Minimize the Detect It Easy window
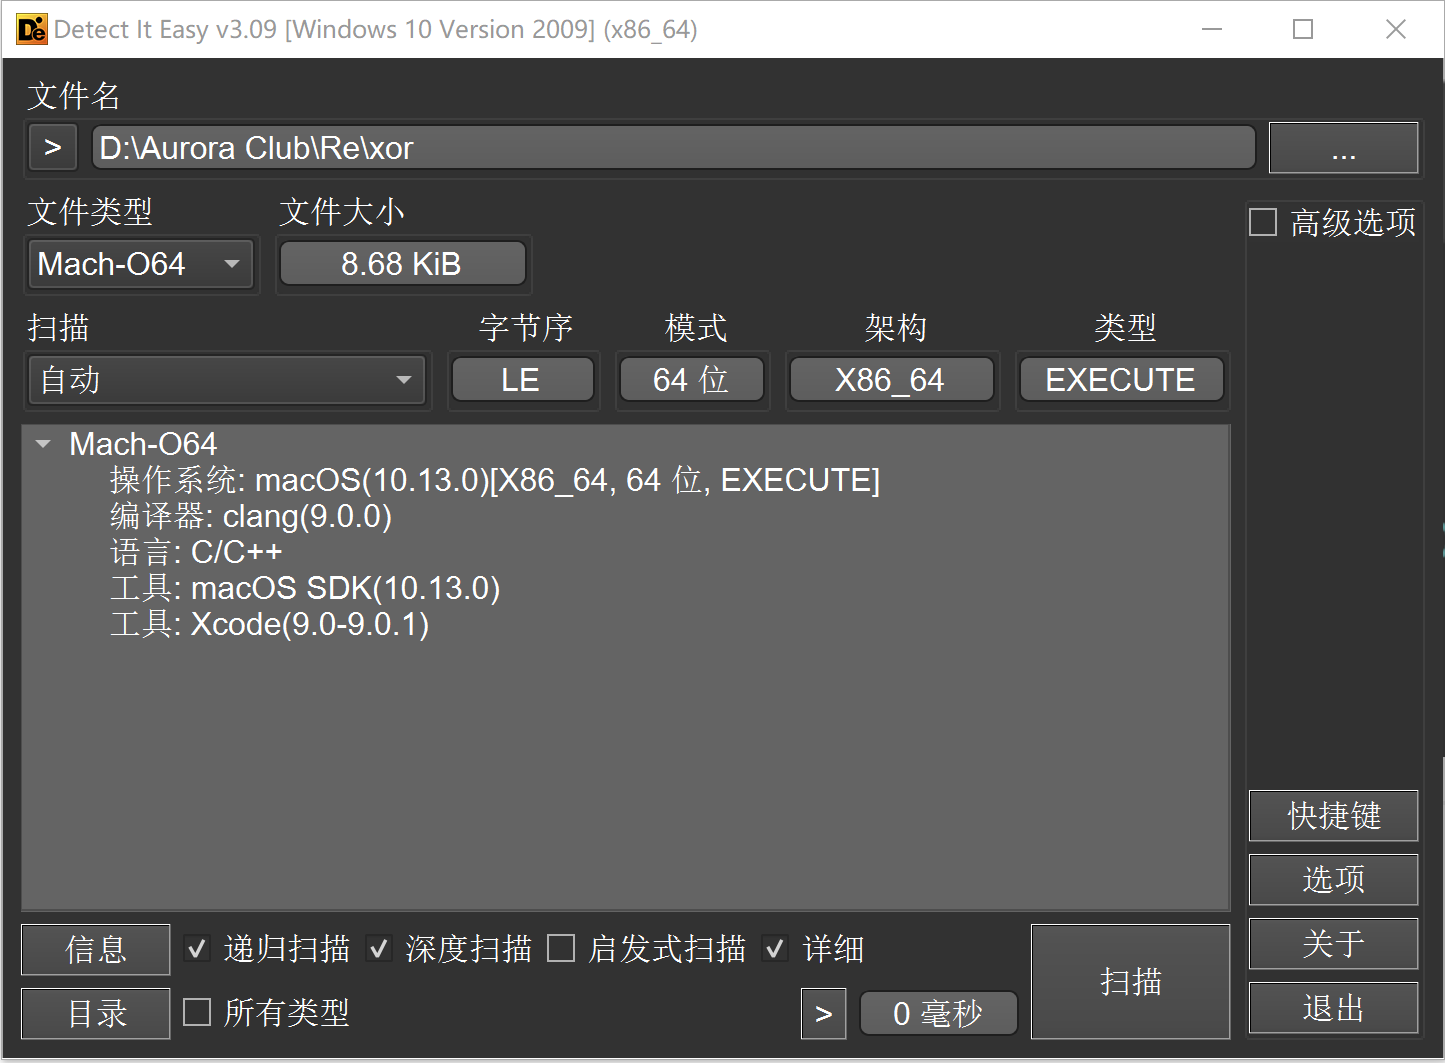This screenshot has width=1445, height=1063. [1212, 29]
